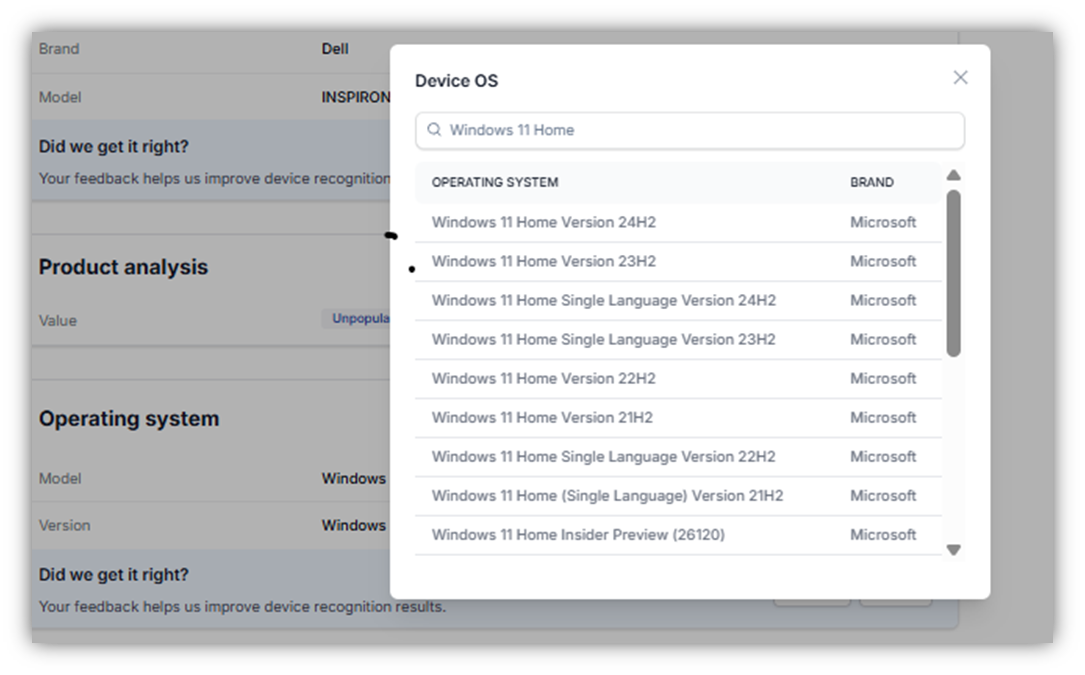The width and height of the screenshot is (1085, 675).
Task: Select Windows 11 Home Version 24H2
Action: [x=678, y=222]
